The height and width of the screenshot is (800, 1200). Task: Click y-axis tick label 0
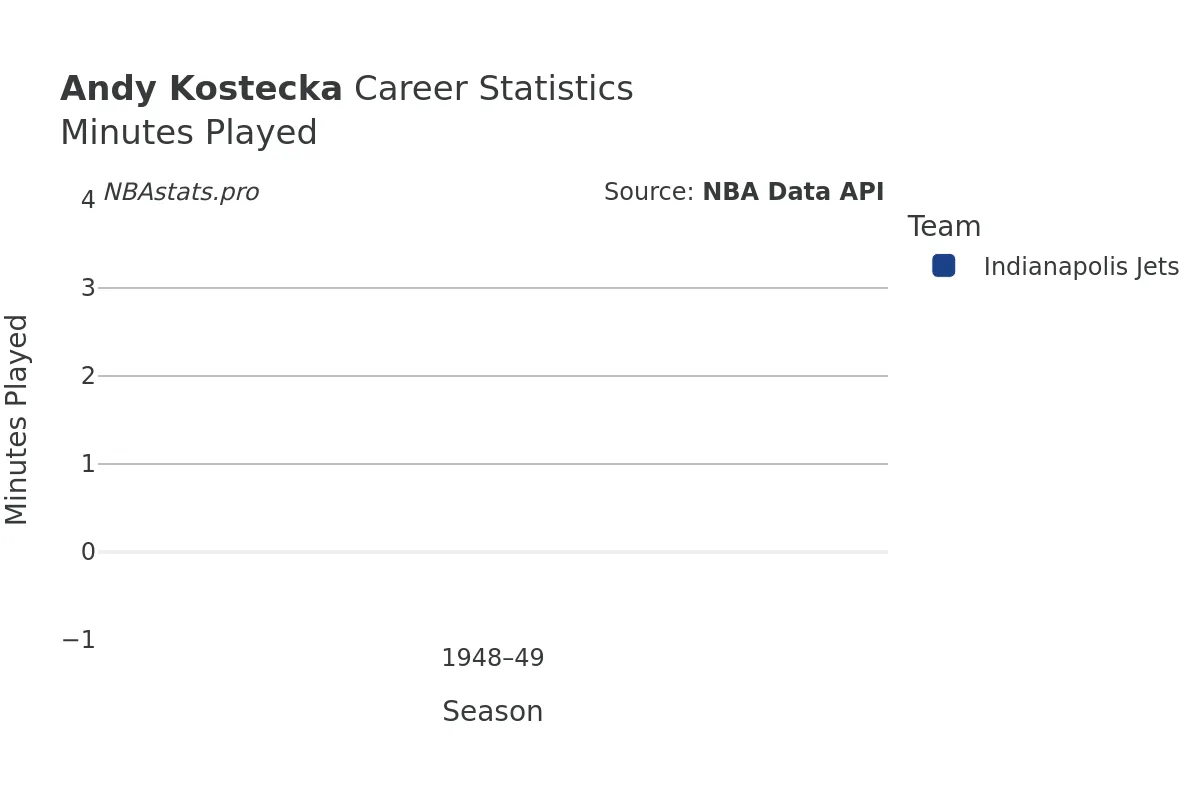coord(88,552)
